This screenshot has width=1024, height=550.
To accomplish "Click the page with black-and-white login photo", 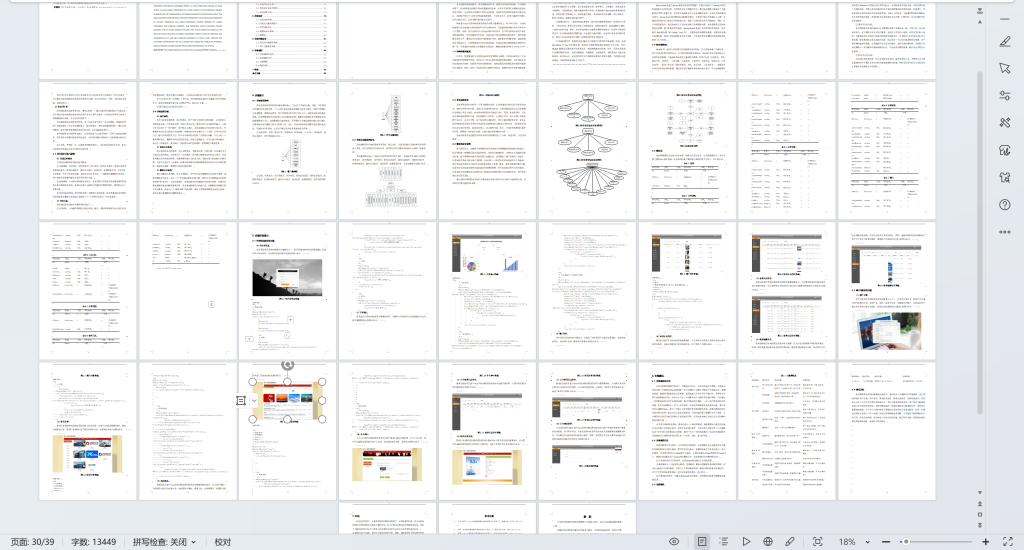I will pyautogui.click(x=287, y=290).
